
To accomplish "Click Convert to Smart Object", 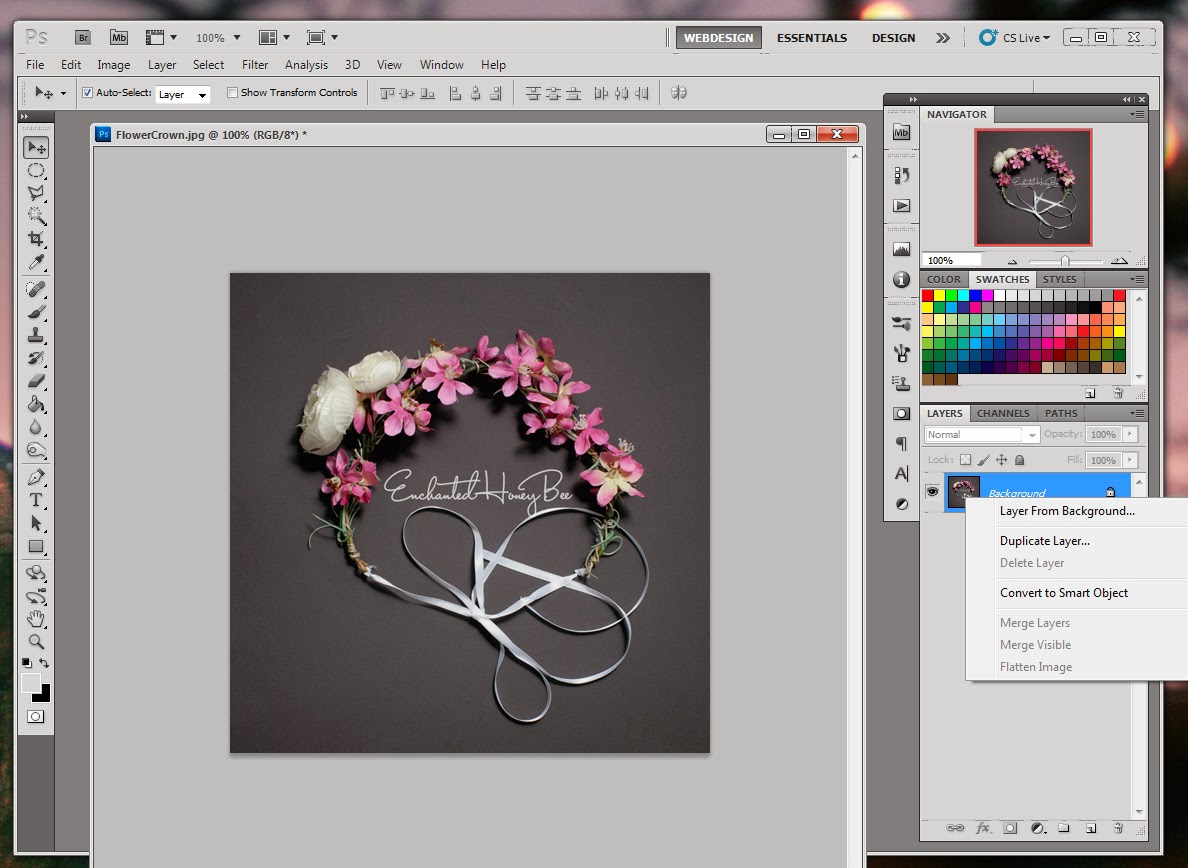I will click(x=1063, y=593).
